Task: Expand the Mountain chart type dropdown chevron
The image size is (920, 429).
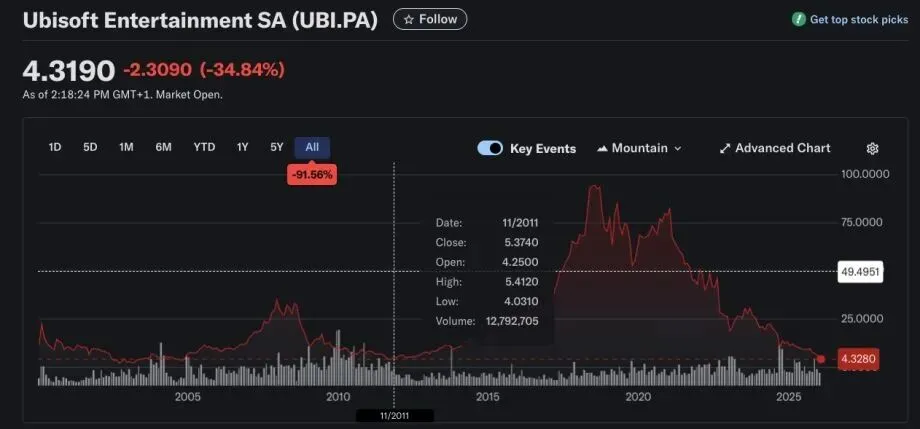Action: pyautogui.click(x=678, y=148)
